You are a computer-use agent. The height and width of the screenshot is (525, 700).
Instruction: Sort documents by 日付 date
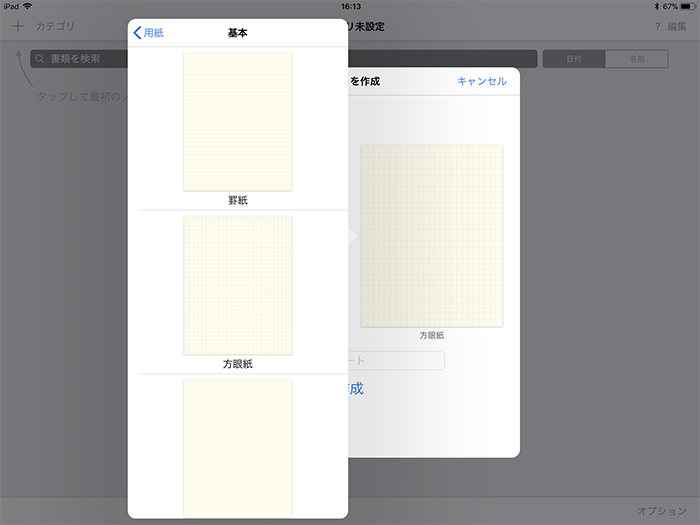[x=574, y=59]
